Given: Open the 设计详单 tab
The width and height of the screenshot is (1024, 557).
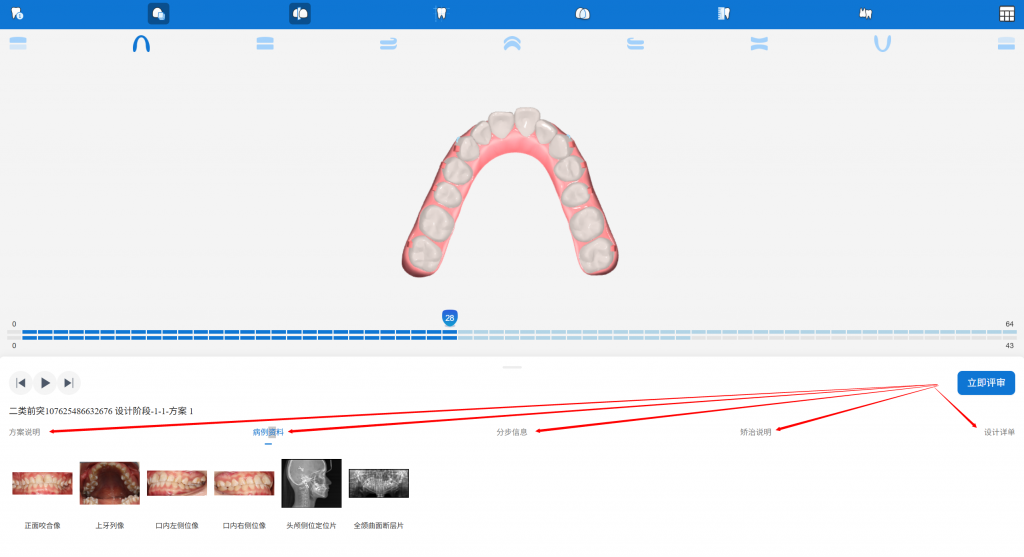Looking at the screenshot, I should pos(998,432).
